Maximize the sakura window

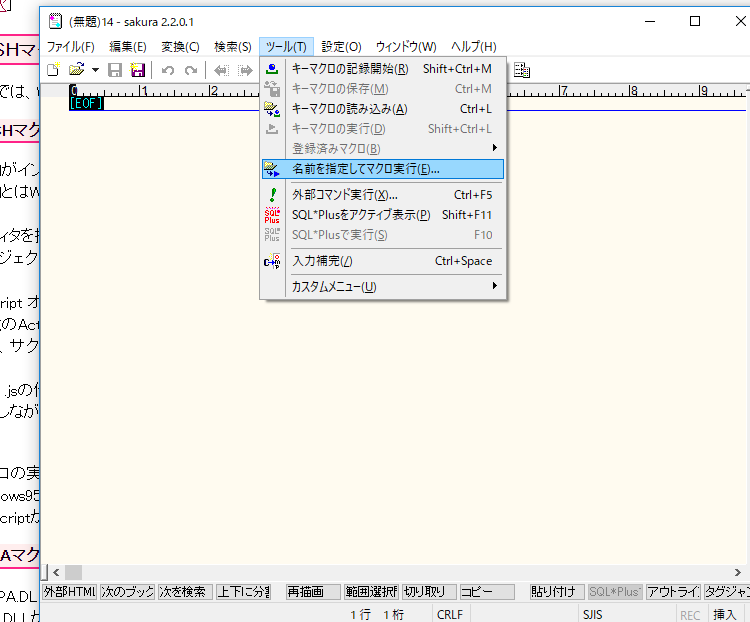tap(695, 21)
